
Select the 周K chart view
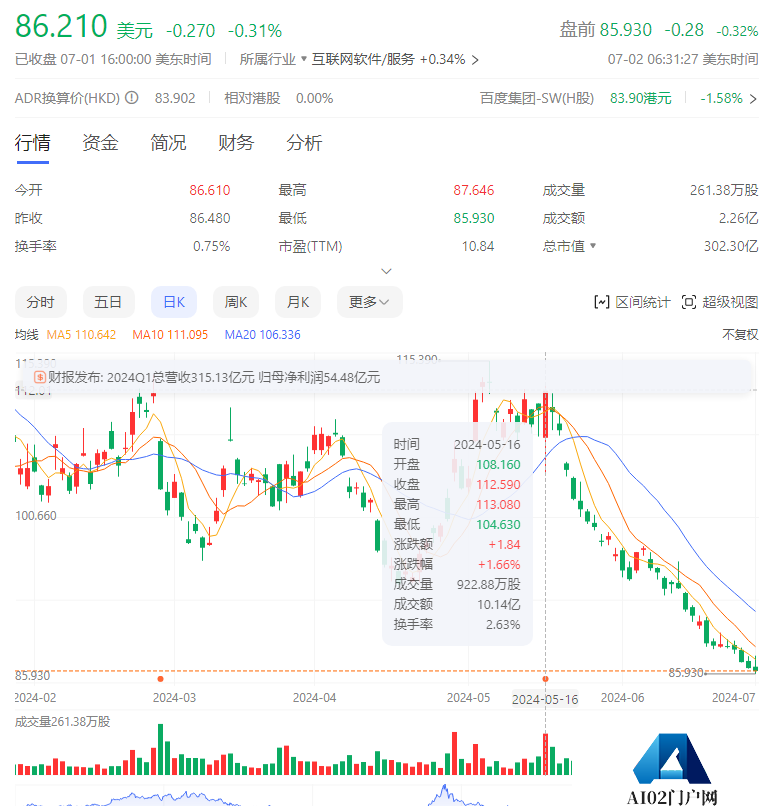pyautogui.click(x=236, y=302)
